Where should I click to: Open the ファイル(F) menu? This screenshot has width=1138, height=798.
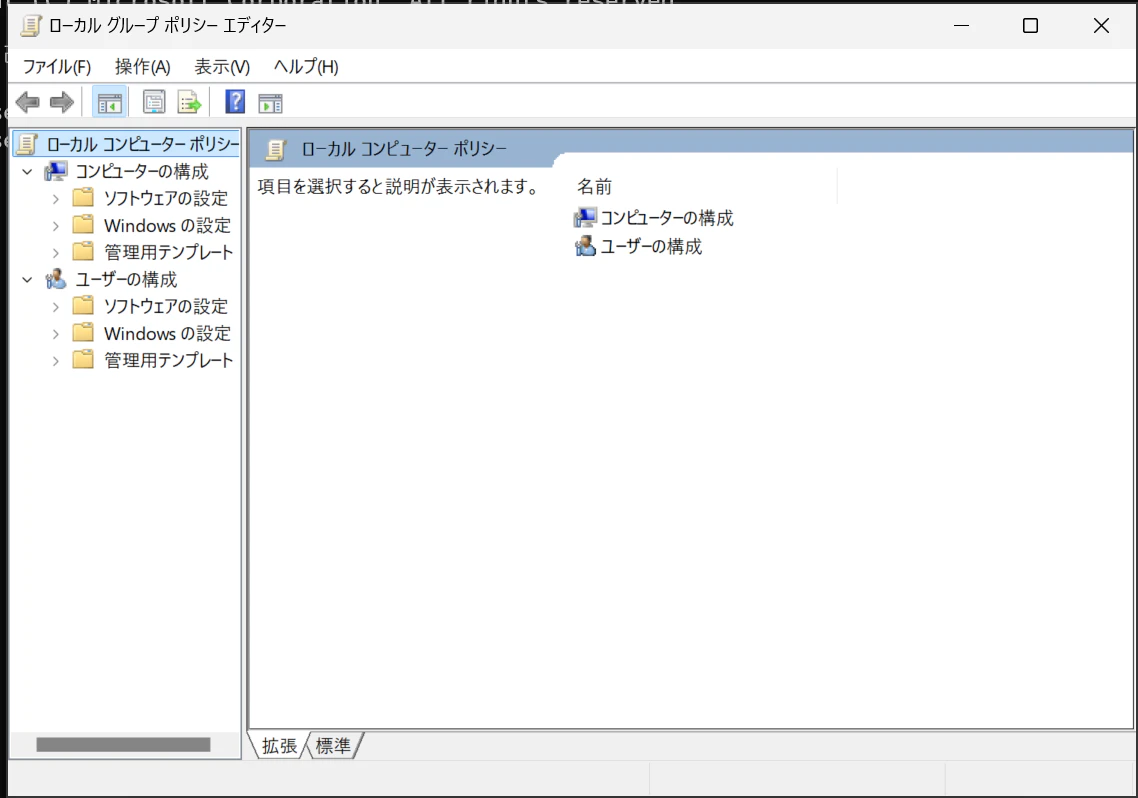point(57,67)
